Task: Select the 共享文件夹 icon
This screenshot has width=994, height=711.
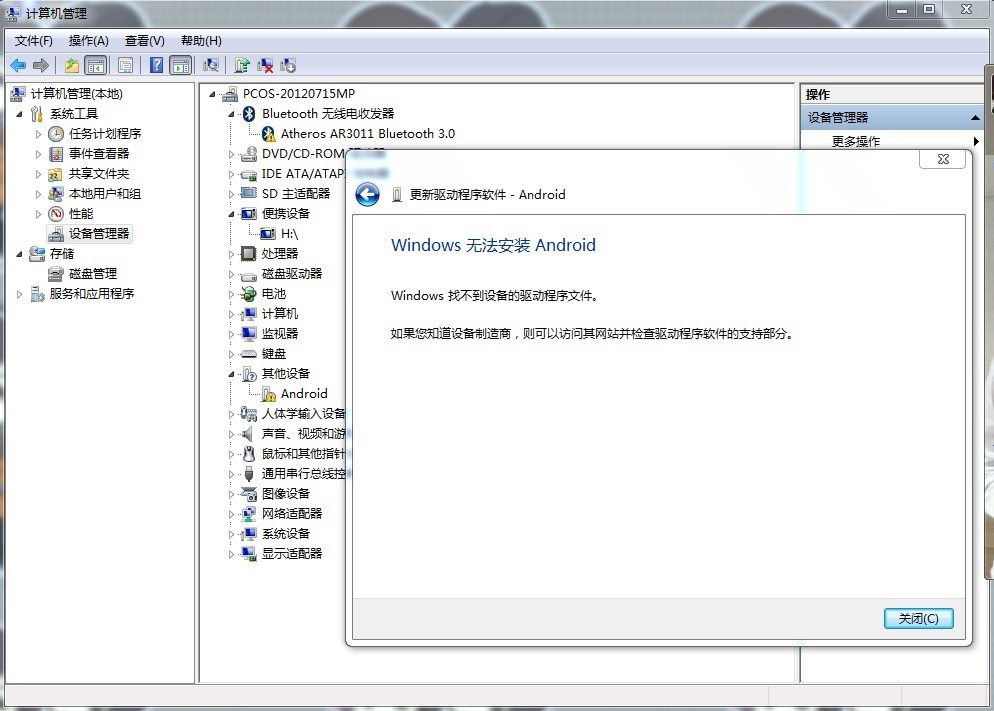Action: 56,174
